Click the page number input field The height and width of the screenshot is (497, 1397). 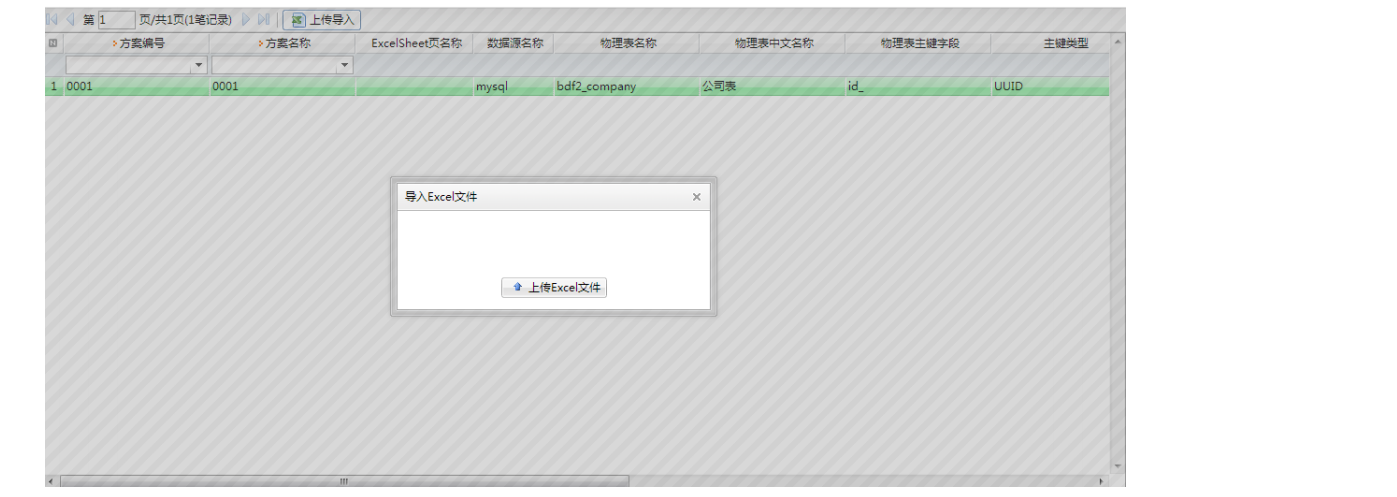click(x=116, y=19)
